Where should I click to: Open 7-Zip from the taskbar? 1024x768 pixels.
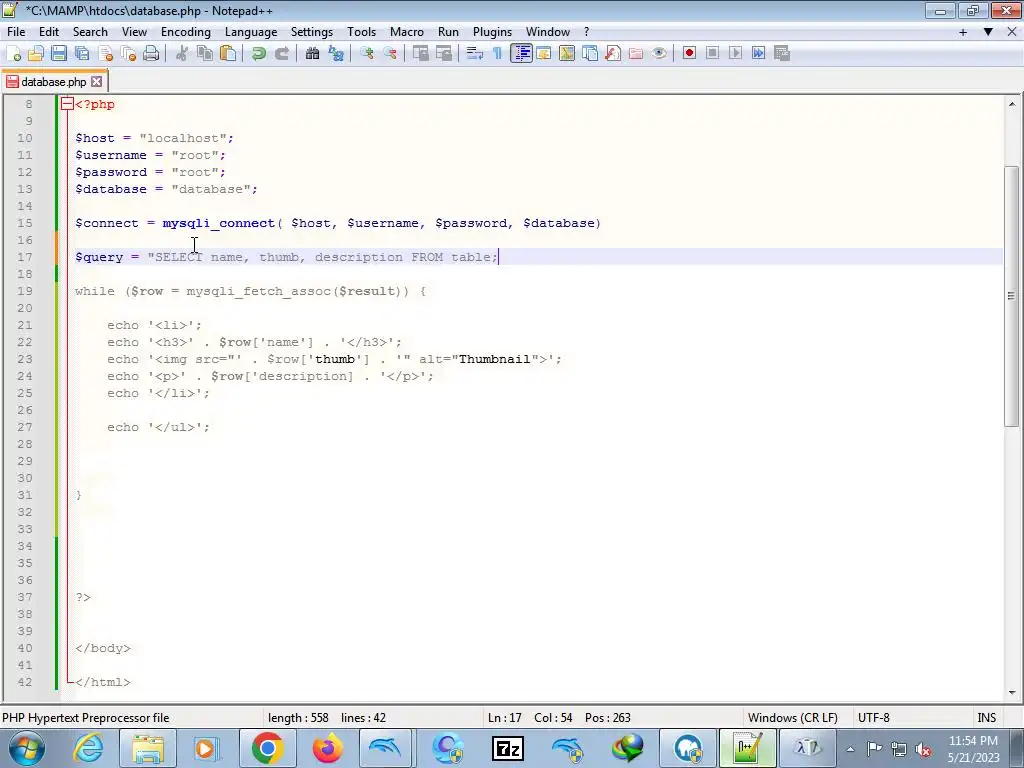tap(507, 748)
